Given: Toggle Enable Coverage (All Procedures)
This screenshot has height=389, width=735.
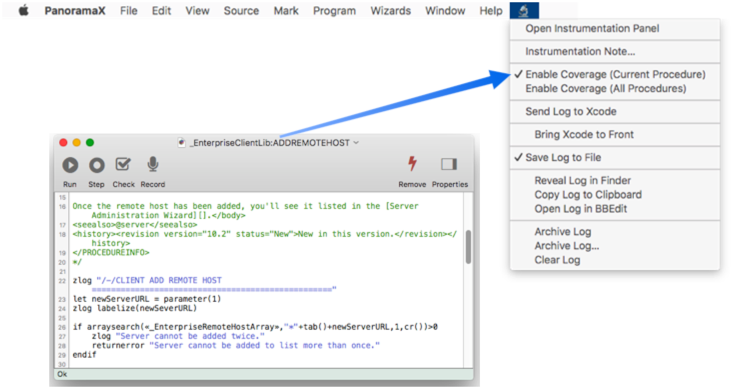Looking at the screenshot, I should point(615,89).
